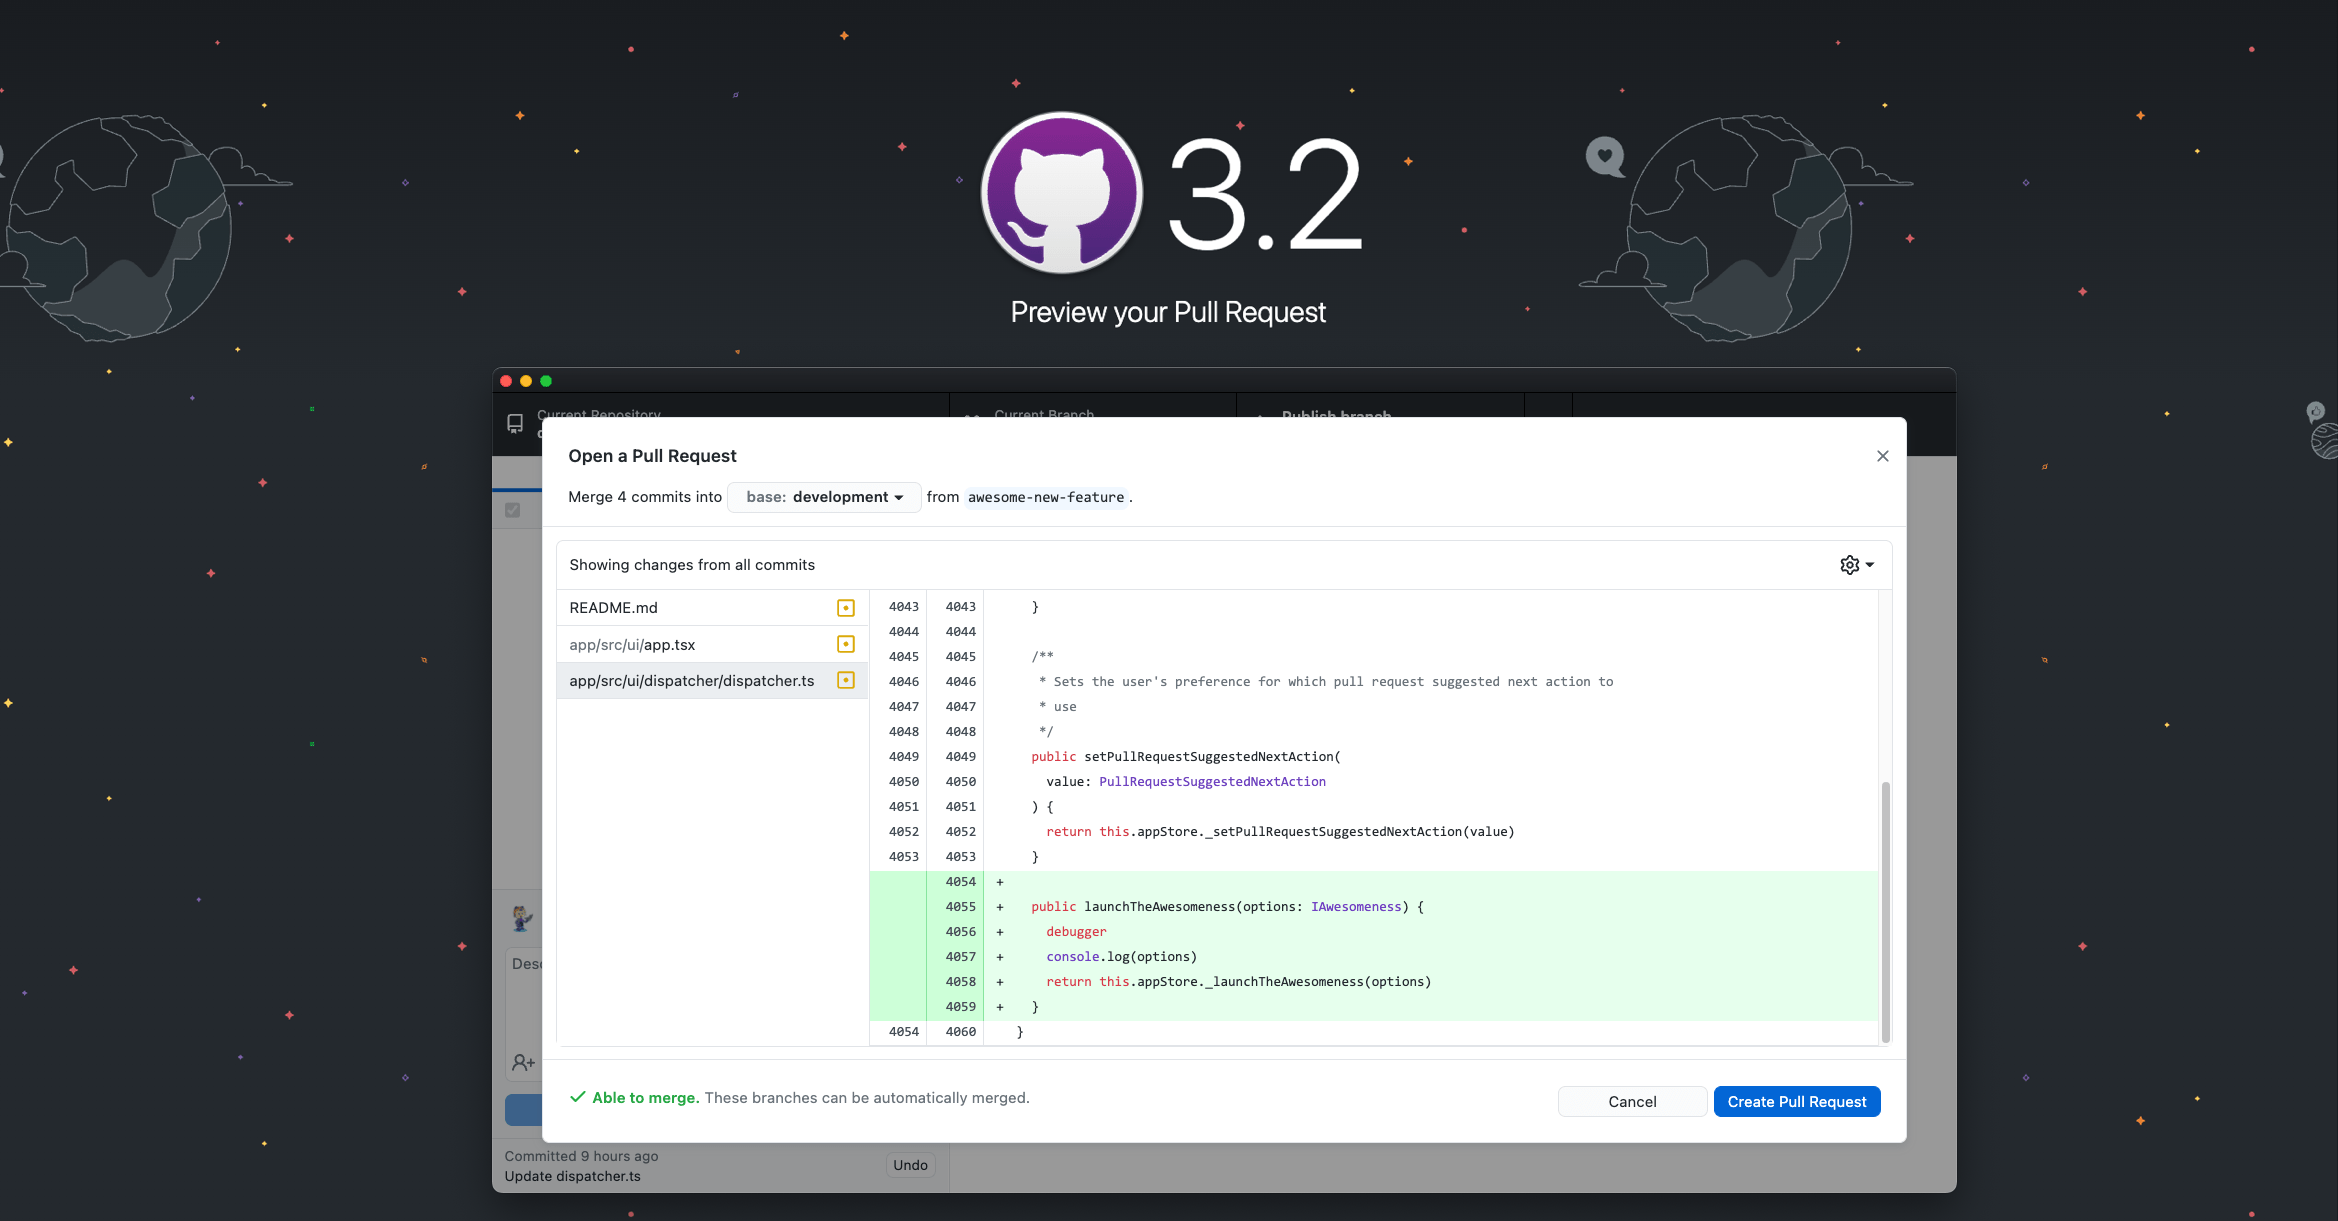Click the Create Pull Request button
Image resolution: width=2338 pixels, height=1221 pixels.
point(1796,1101)
